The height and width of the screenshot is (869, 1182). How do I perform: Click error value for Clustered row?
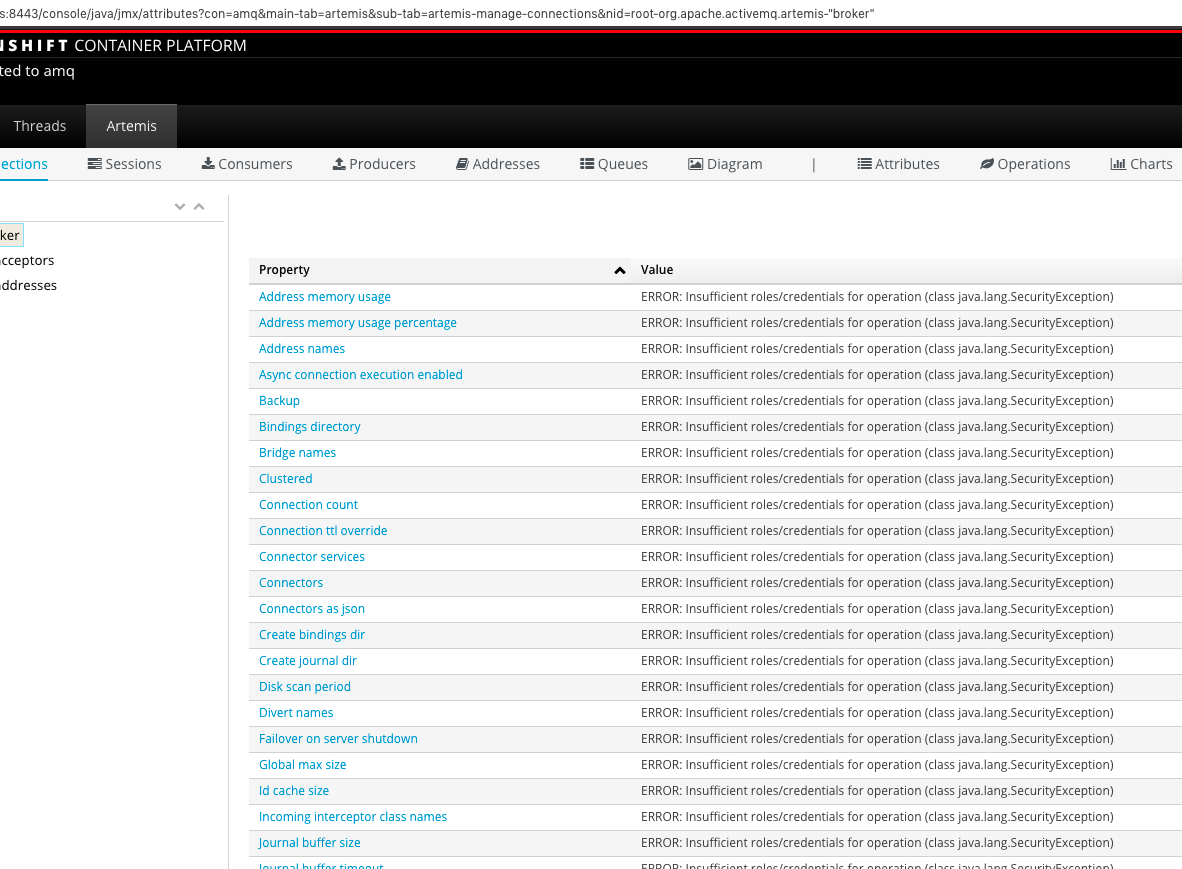(x=877, y=479)
